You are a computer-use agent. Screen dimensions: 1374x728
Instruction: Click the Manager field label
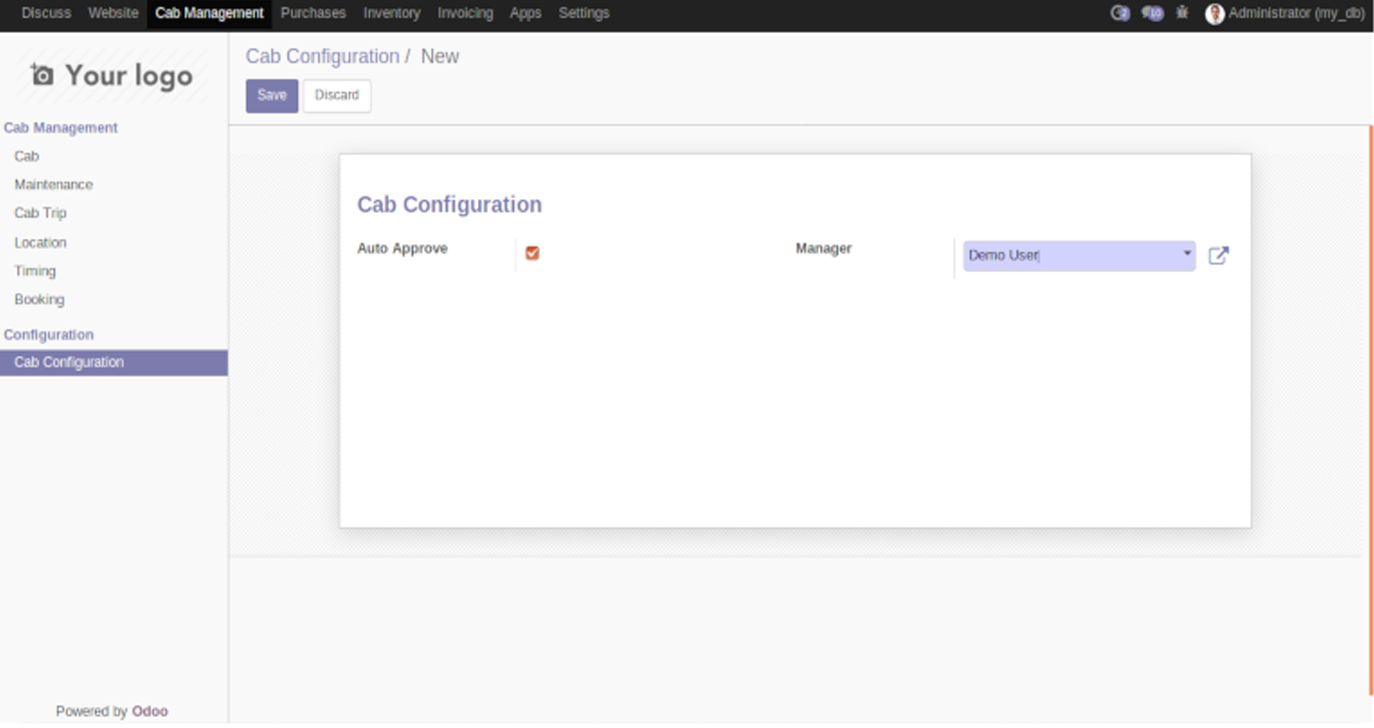coord(823,248)
